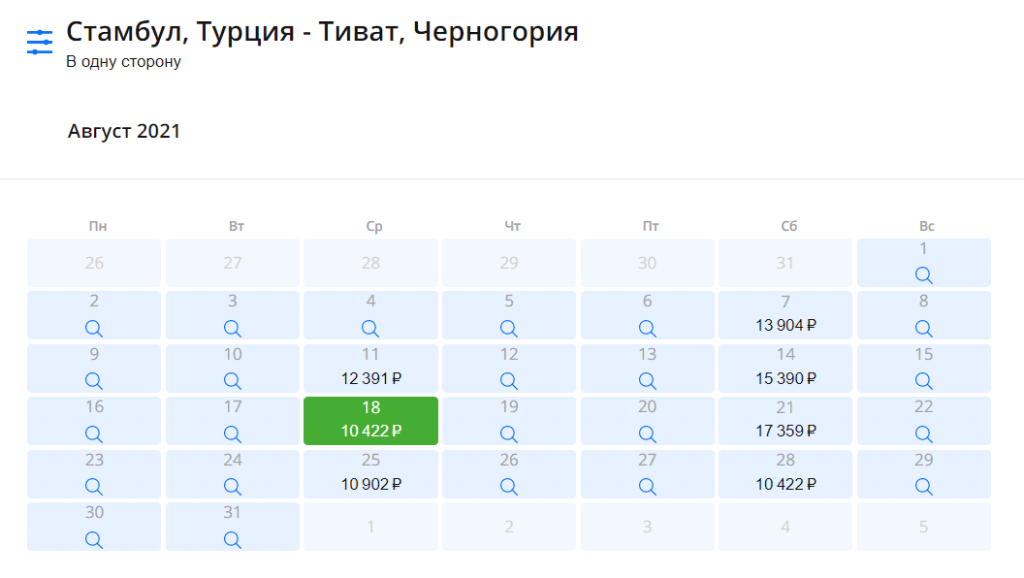Viewport: 1024px width, 578px height.
Task: Select August 14 priced 15 390 ₽
Action: tap(785, 367)
